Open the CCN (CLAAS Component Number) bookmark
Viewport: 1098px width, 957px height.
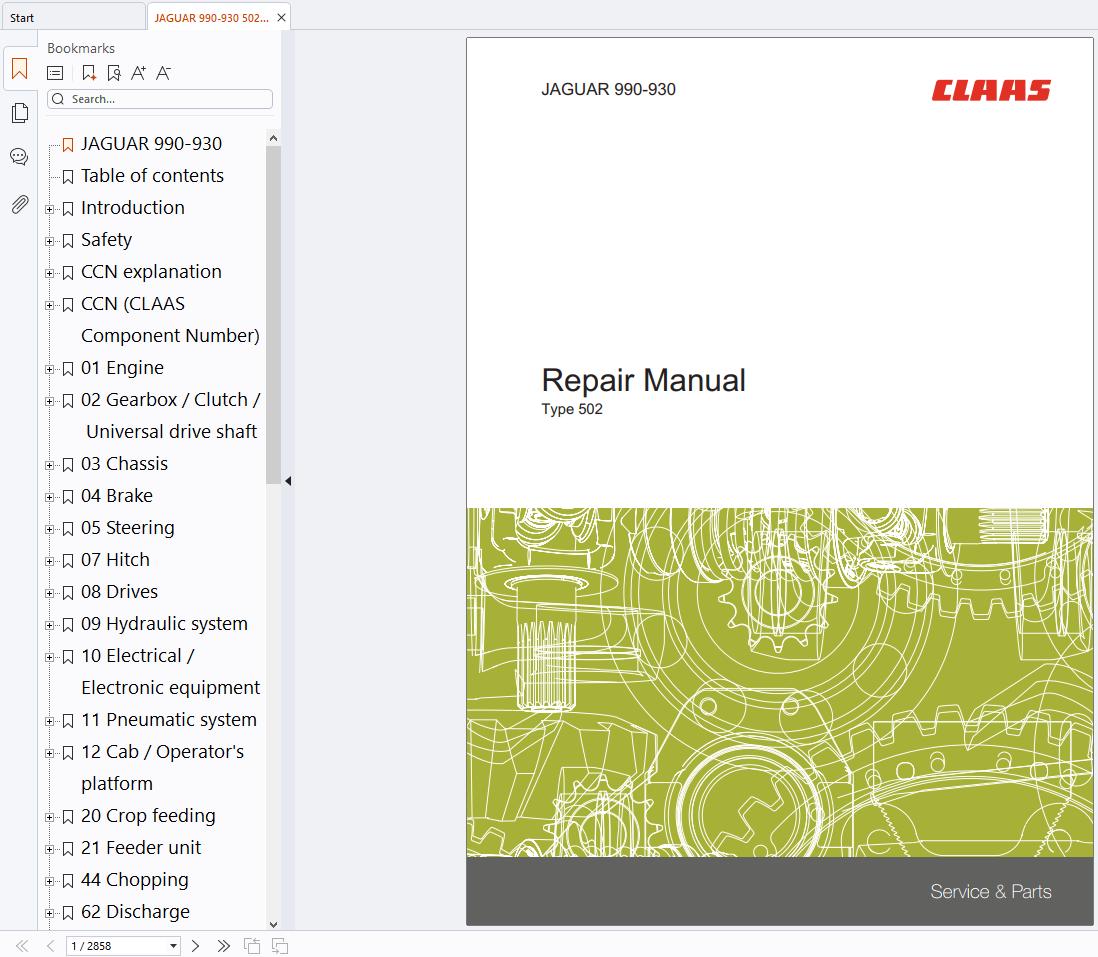tap(169, 319)
